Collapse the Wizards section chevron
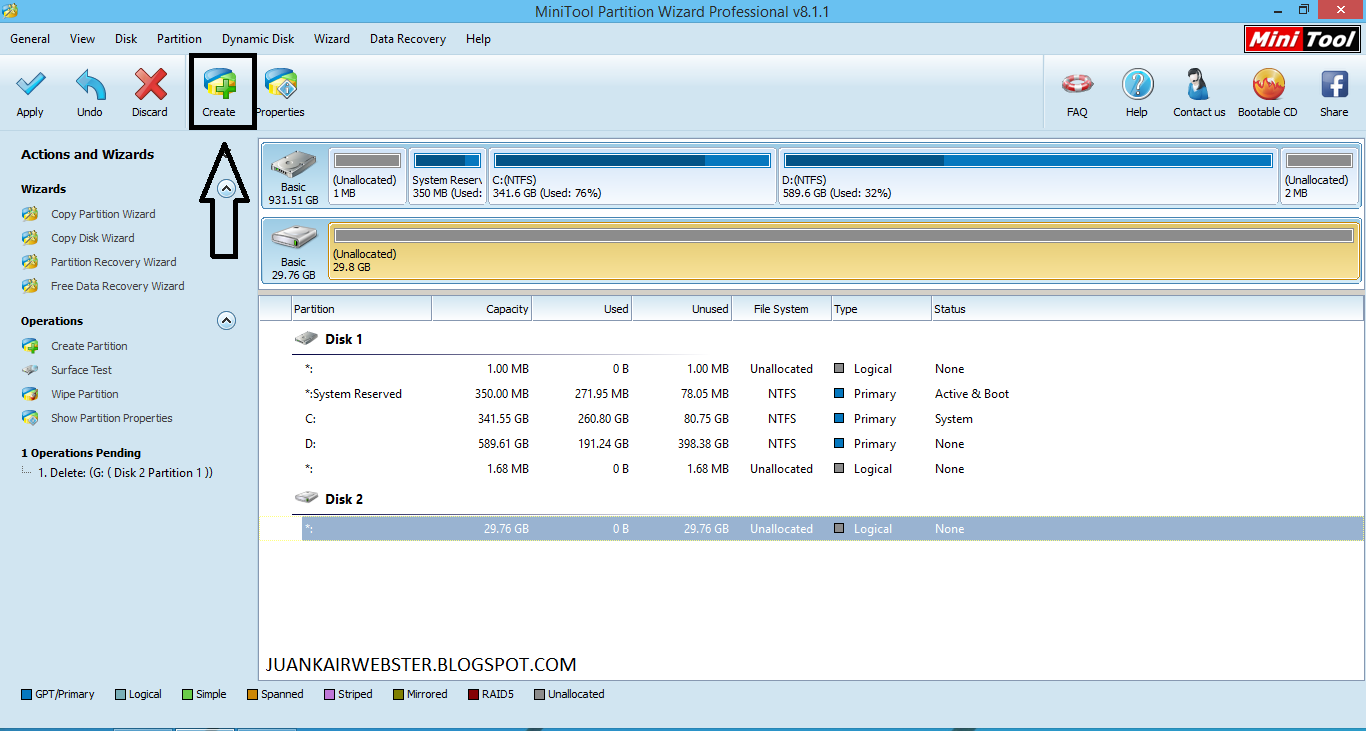The image size is (1366, 731). coord(227,188)
